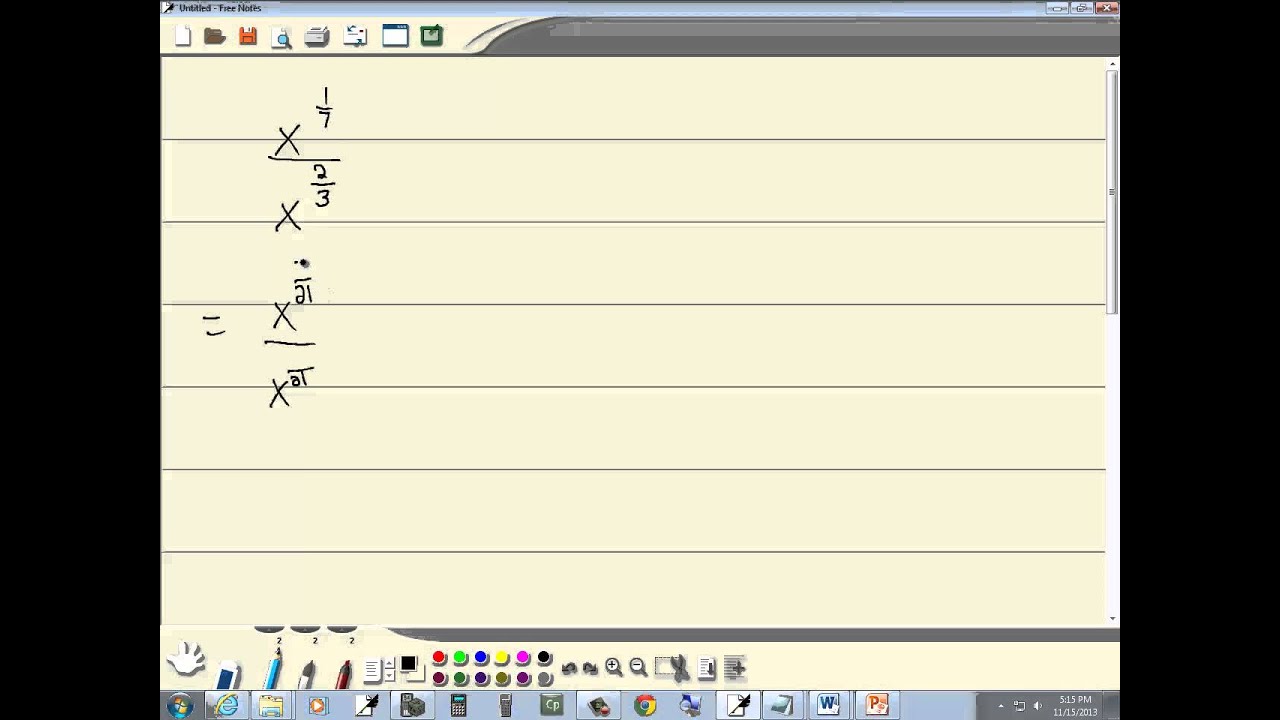Decrease value with the spinner down arrow
Screen dimensions: 1280x720
coord(389,675)
